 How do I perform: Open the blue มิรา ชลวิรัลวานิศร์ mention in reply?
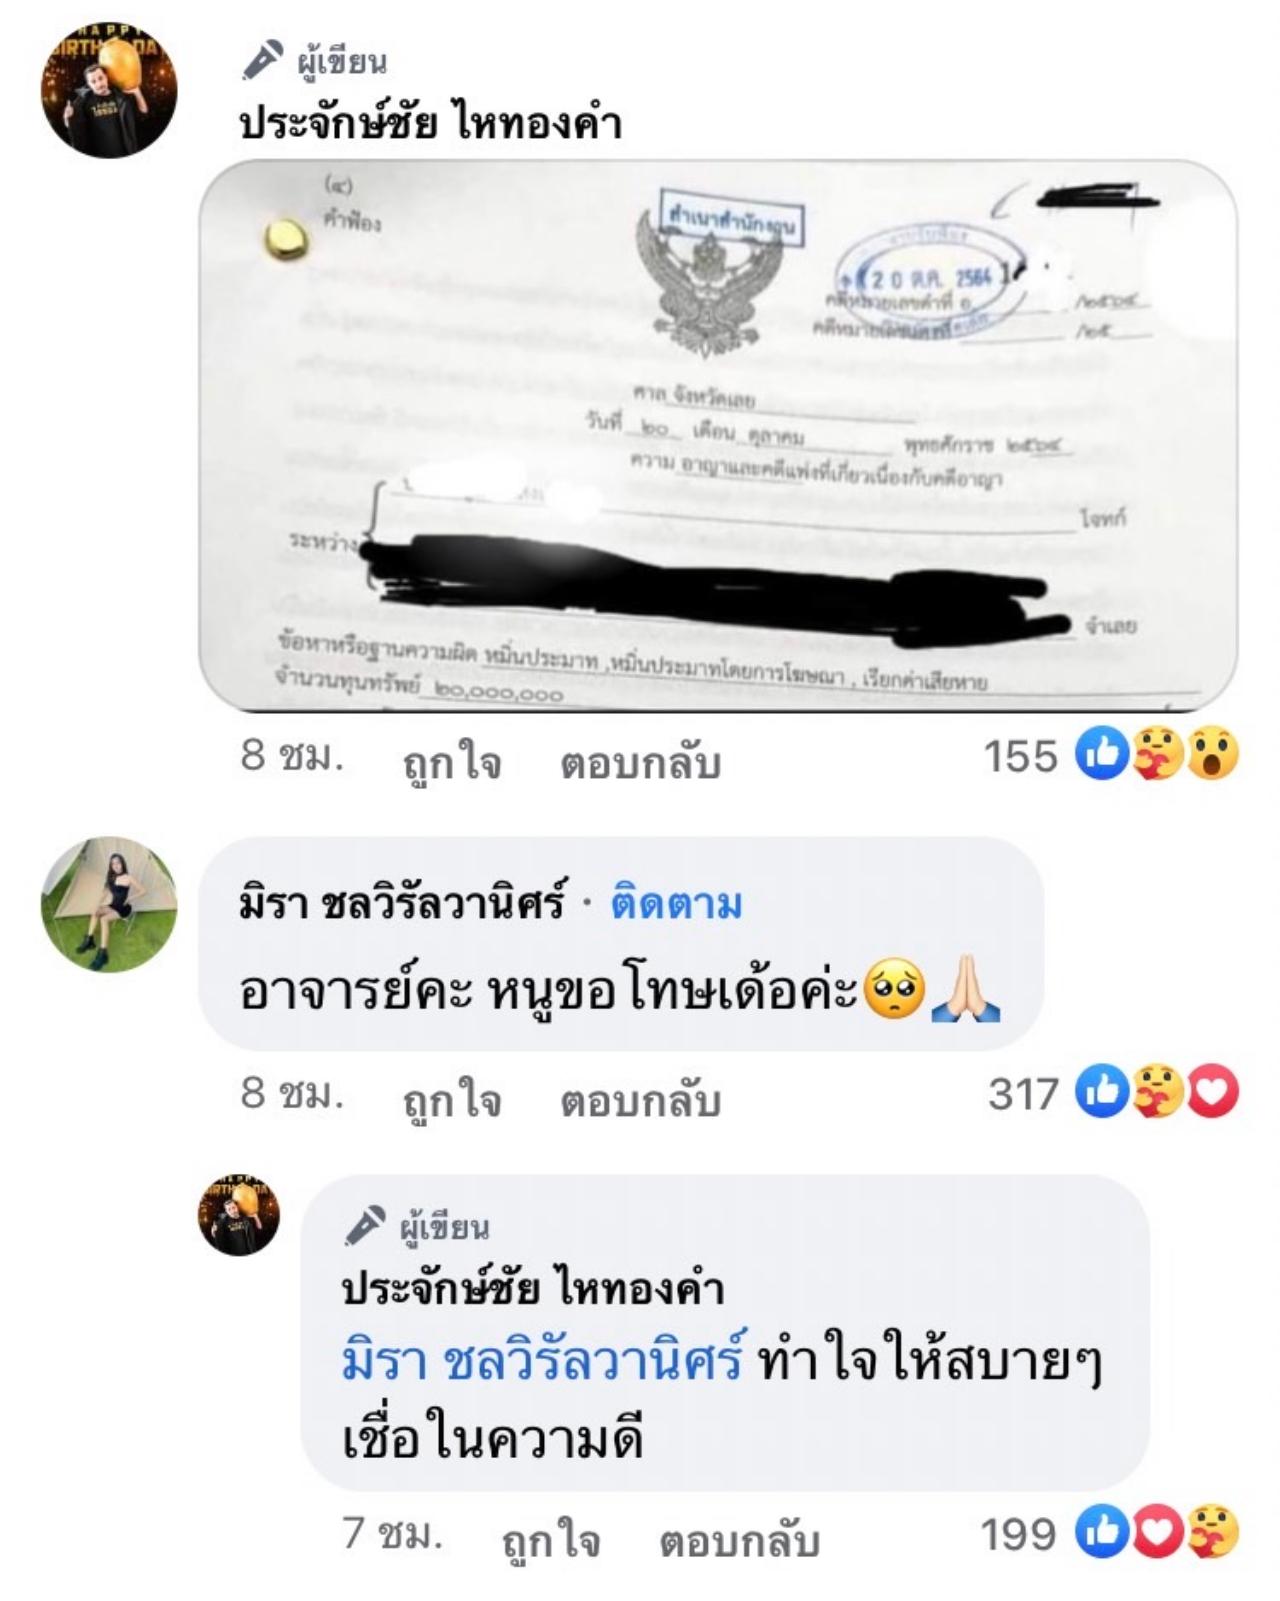pyautogui.click(x=543, y=1363)
